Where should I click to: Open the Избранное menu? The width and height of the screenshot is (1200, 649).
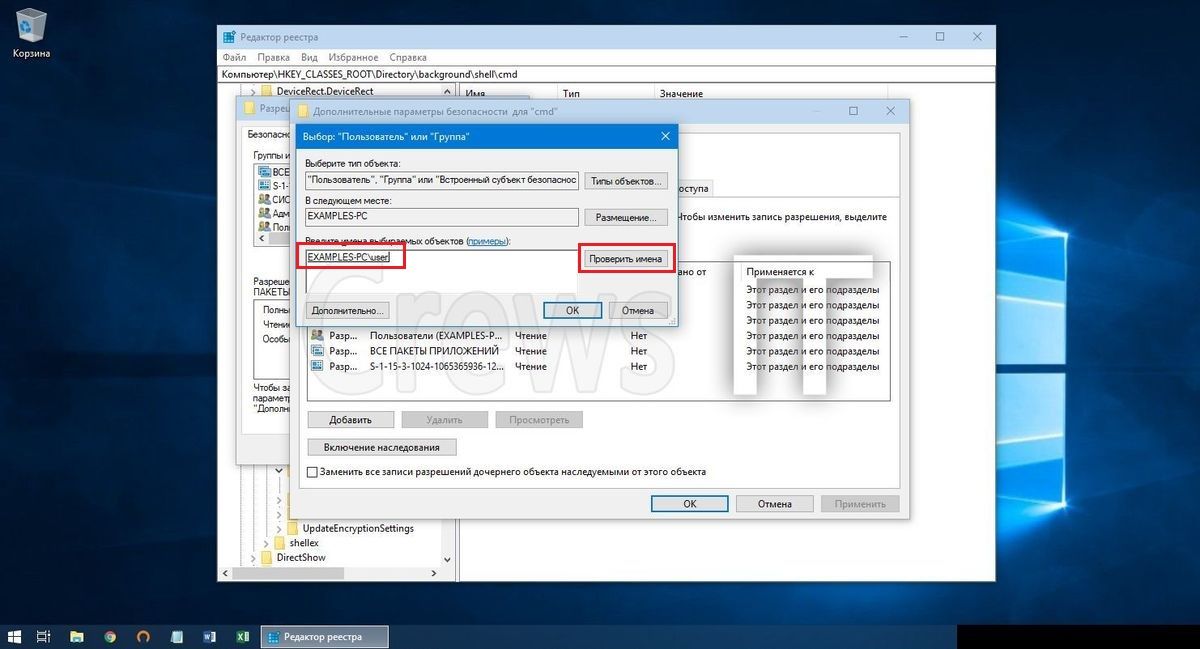353,58
